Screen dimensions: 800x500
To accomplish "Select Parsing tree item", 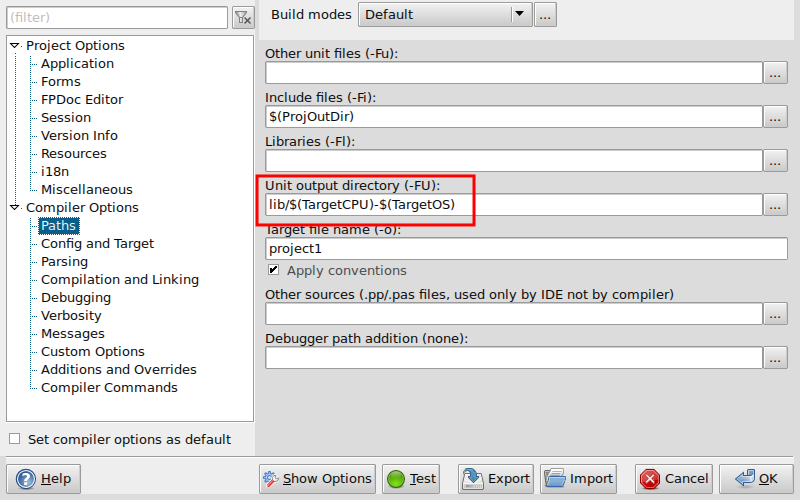I will coord(64,262).
